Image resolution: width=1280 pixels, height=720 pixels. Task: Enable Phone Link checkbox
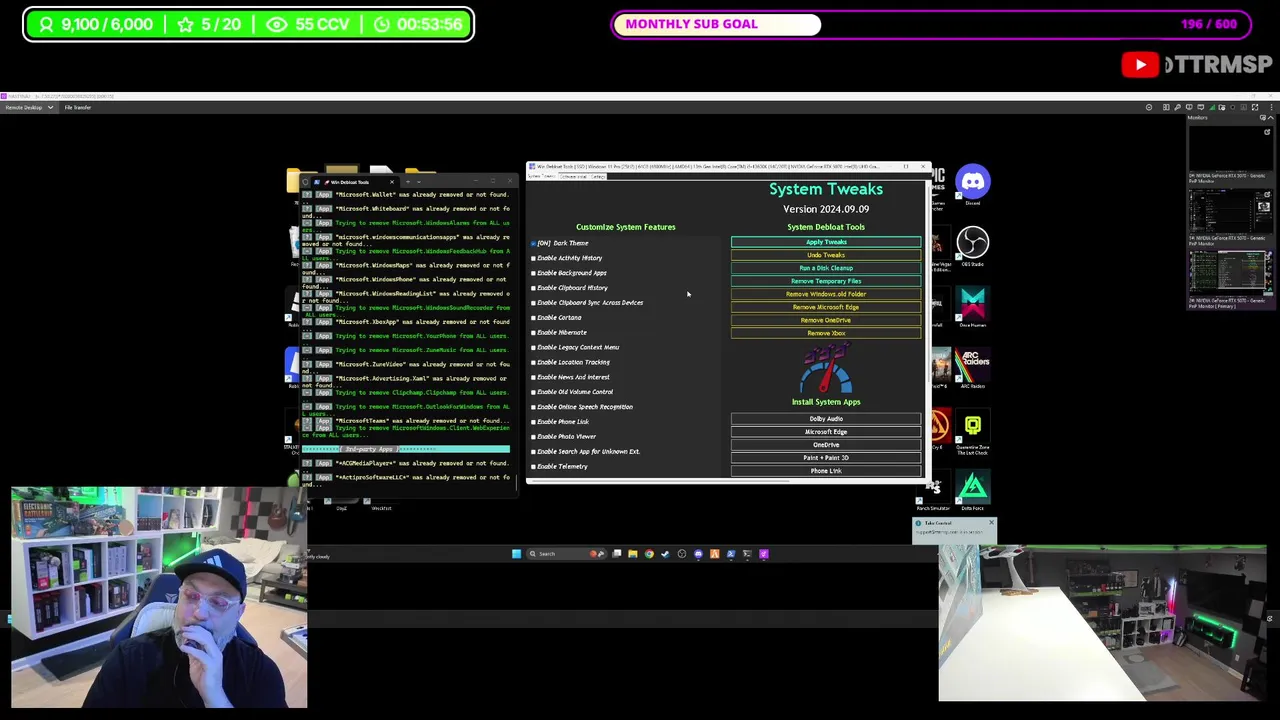tap(533, 422)
